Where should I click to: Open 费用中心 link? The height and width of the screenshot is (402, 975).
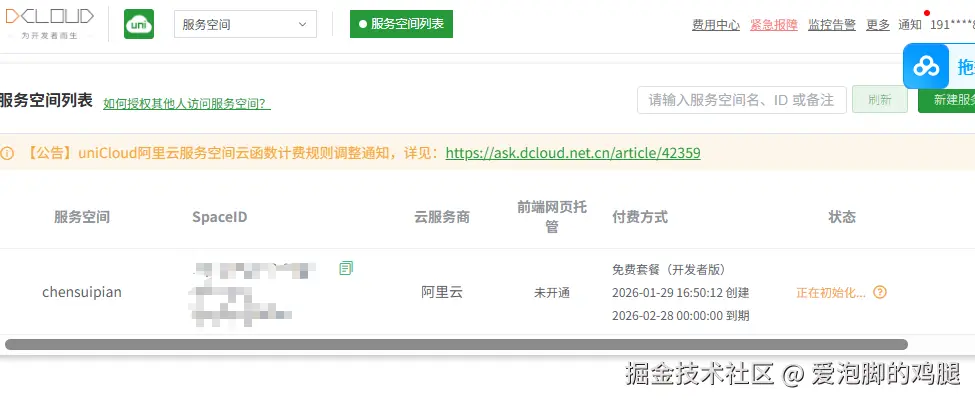point(716,25)
